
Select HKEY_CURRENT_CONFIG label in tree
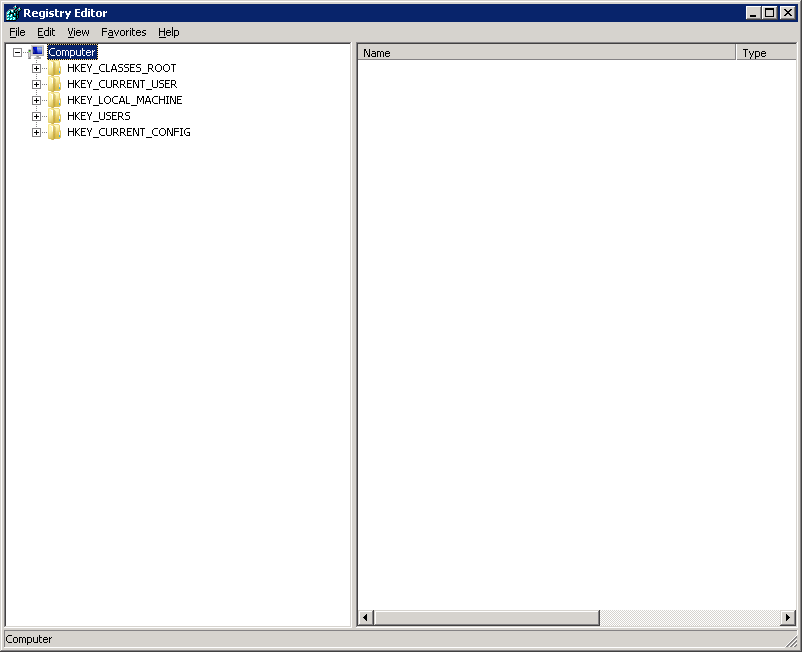(x=129, y=132)
